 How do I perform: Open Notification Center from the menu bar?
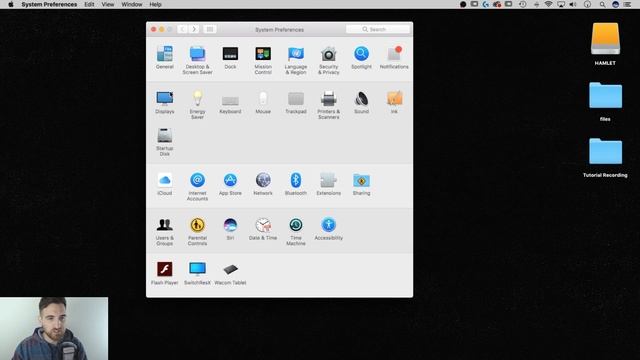click(x=627, y=4)
